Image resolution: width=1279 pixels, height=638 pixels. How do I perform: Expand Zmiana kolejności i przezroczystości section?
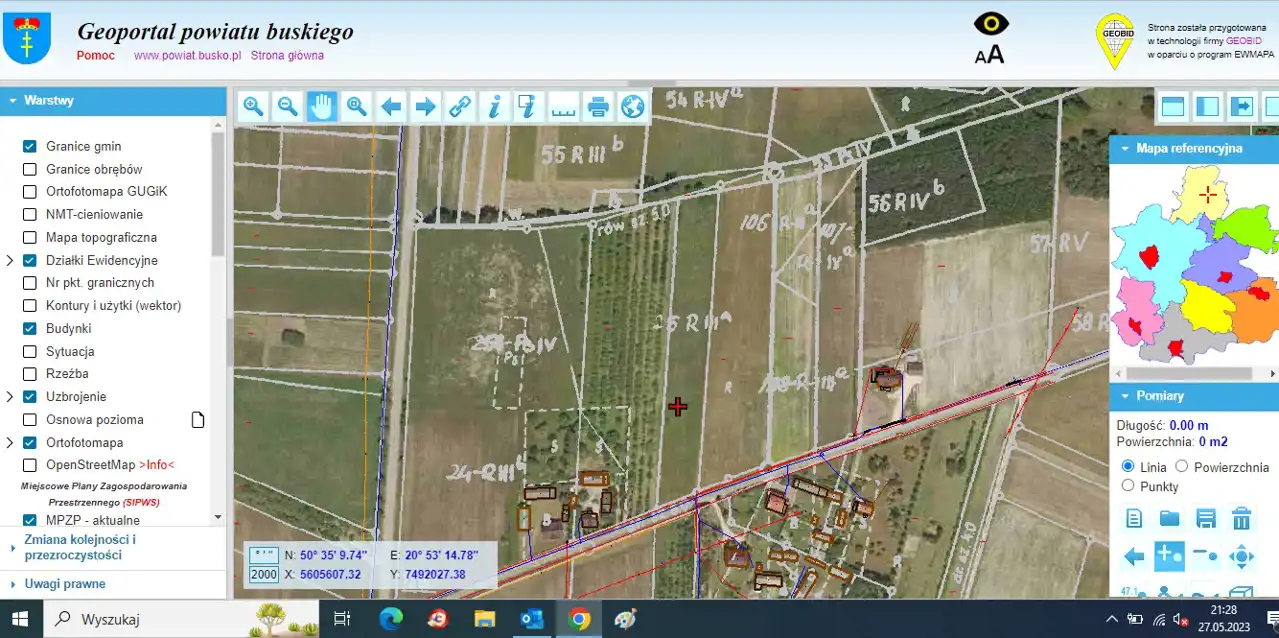pos(80,547)
